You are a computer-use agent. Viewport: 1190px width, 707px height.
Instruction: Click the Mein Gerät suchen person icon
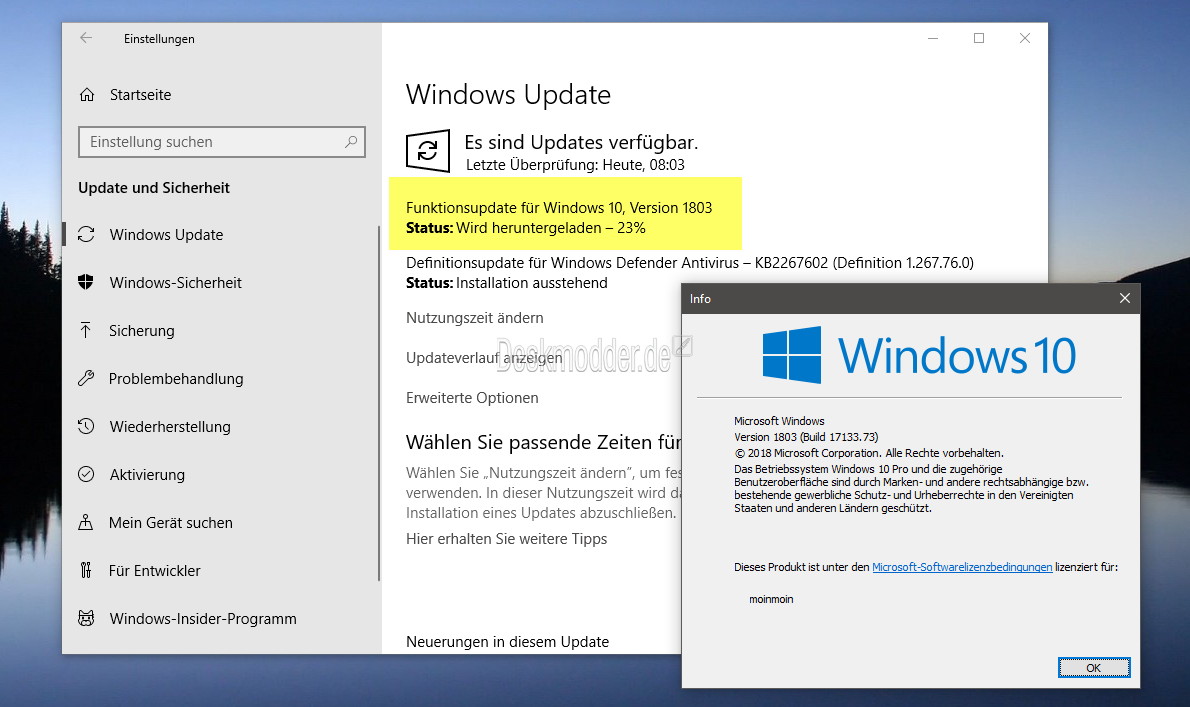86,522
